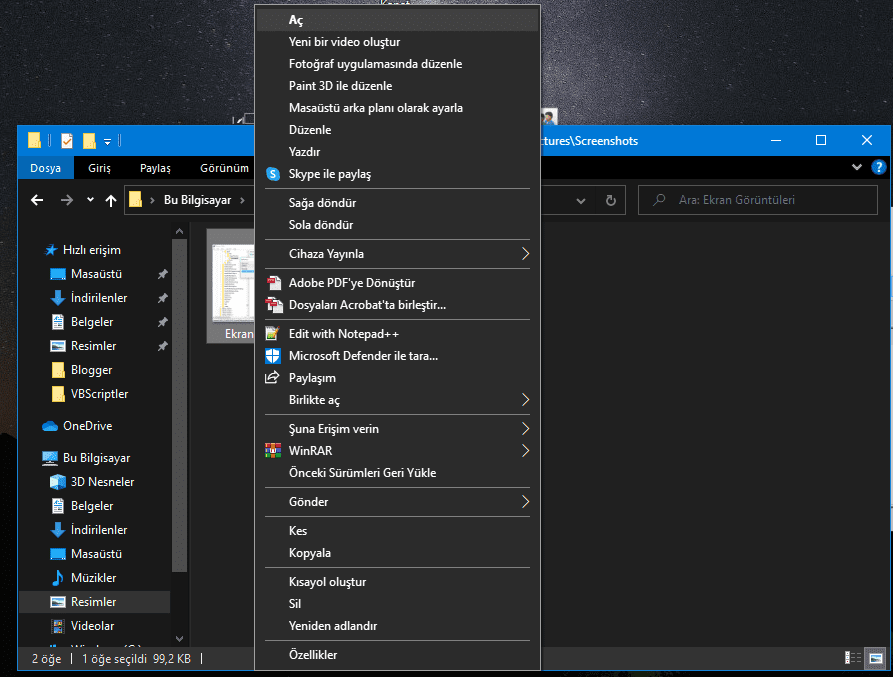Image resolution: width=893 pixels, height=677 pixels.
Task: Select Yeniden adlandır menu entry
Action: tap(398, 626)
